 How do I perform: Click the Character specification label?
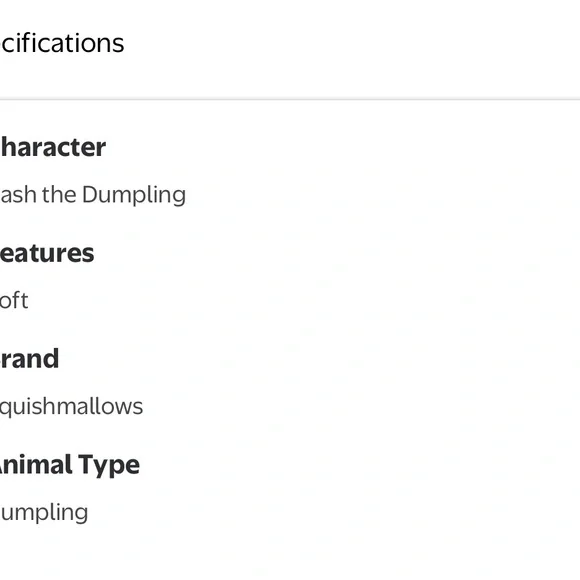tap(53, 147)
